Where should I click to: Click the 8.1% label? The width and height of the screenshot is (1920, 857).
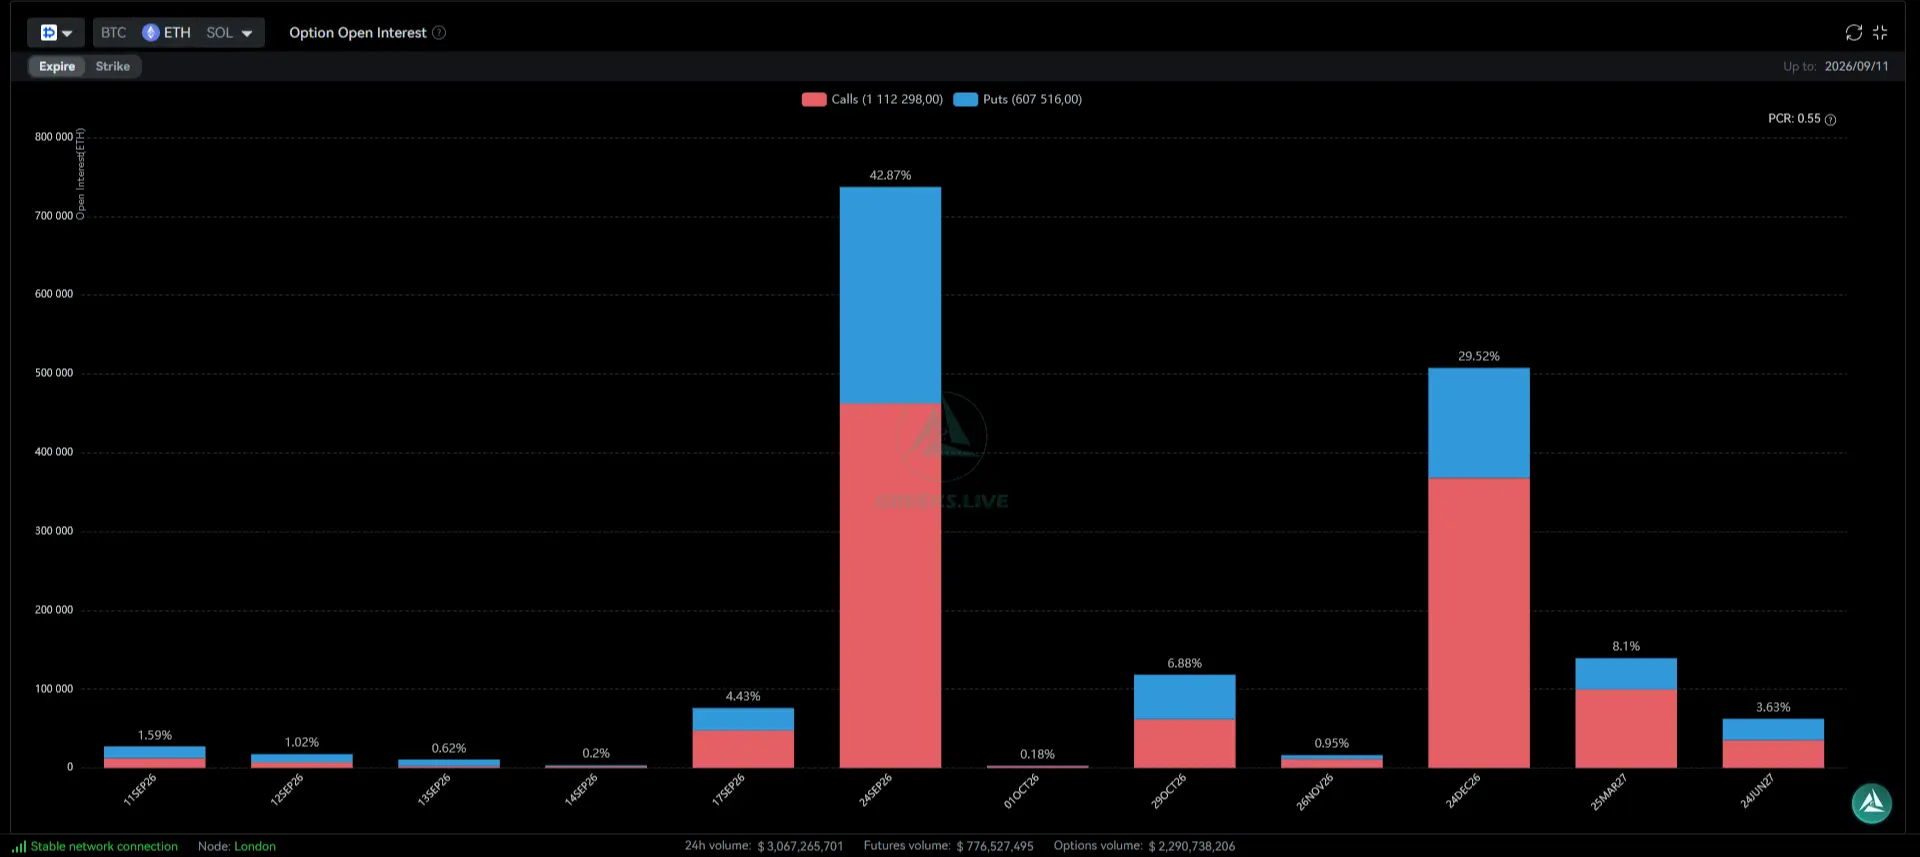(1626, 646)
